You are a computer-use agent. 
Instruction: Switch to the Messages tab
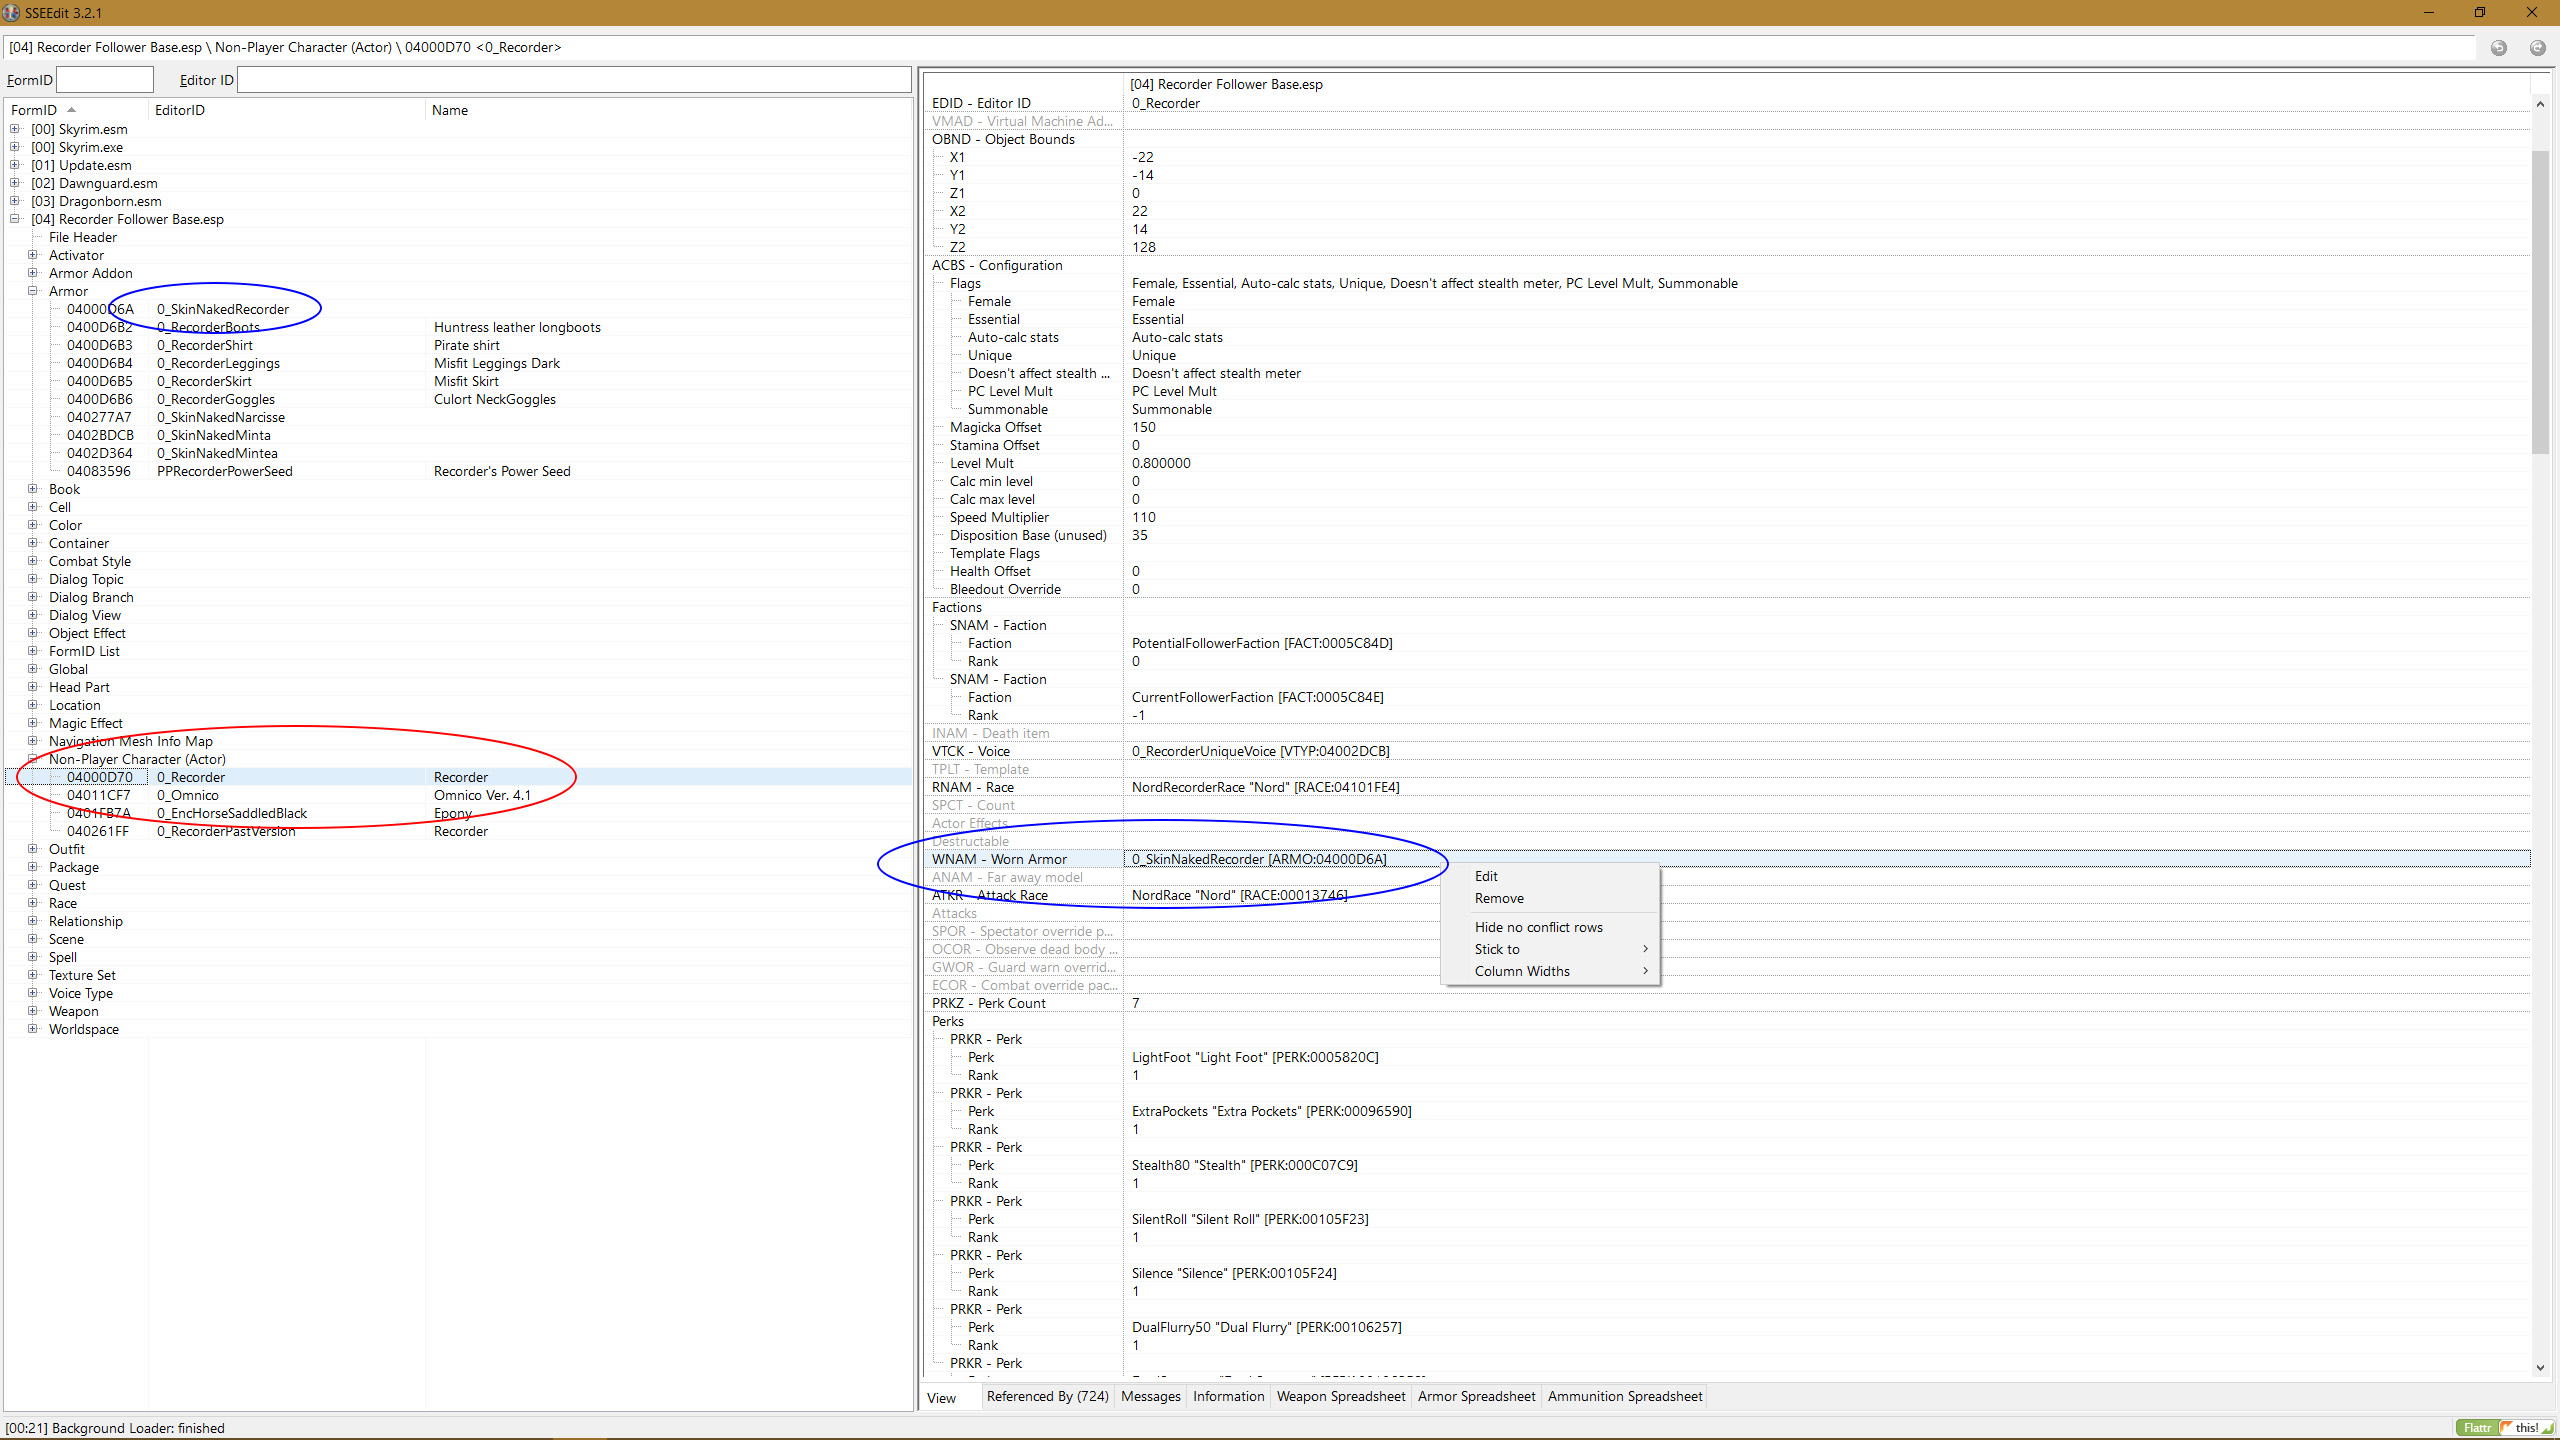[x=1150, y=1396]
